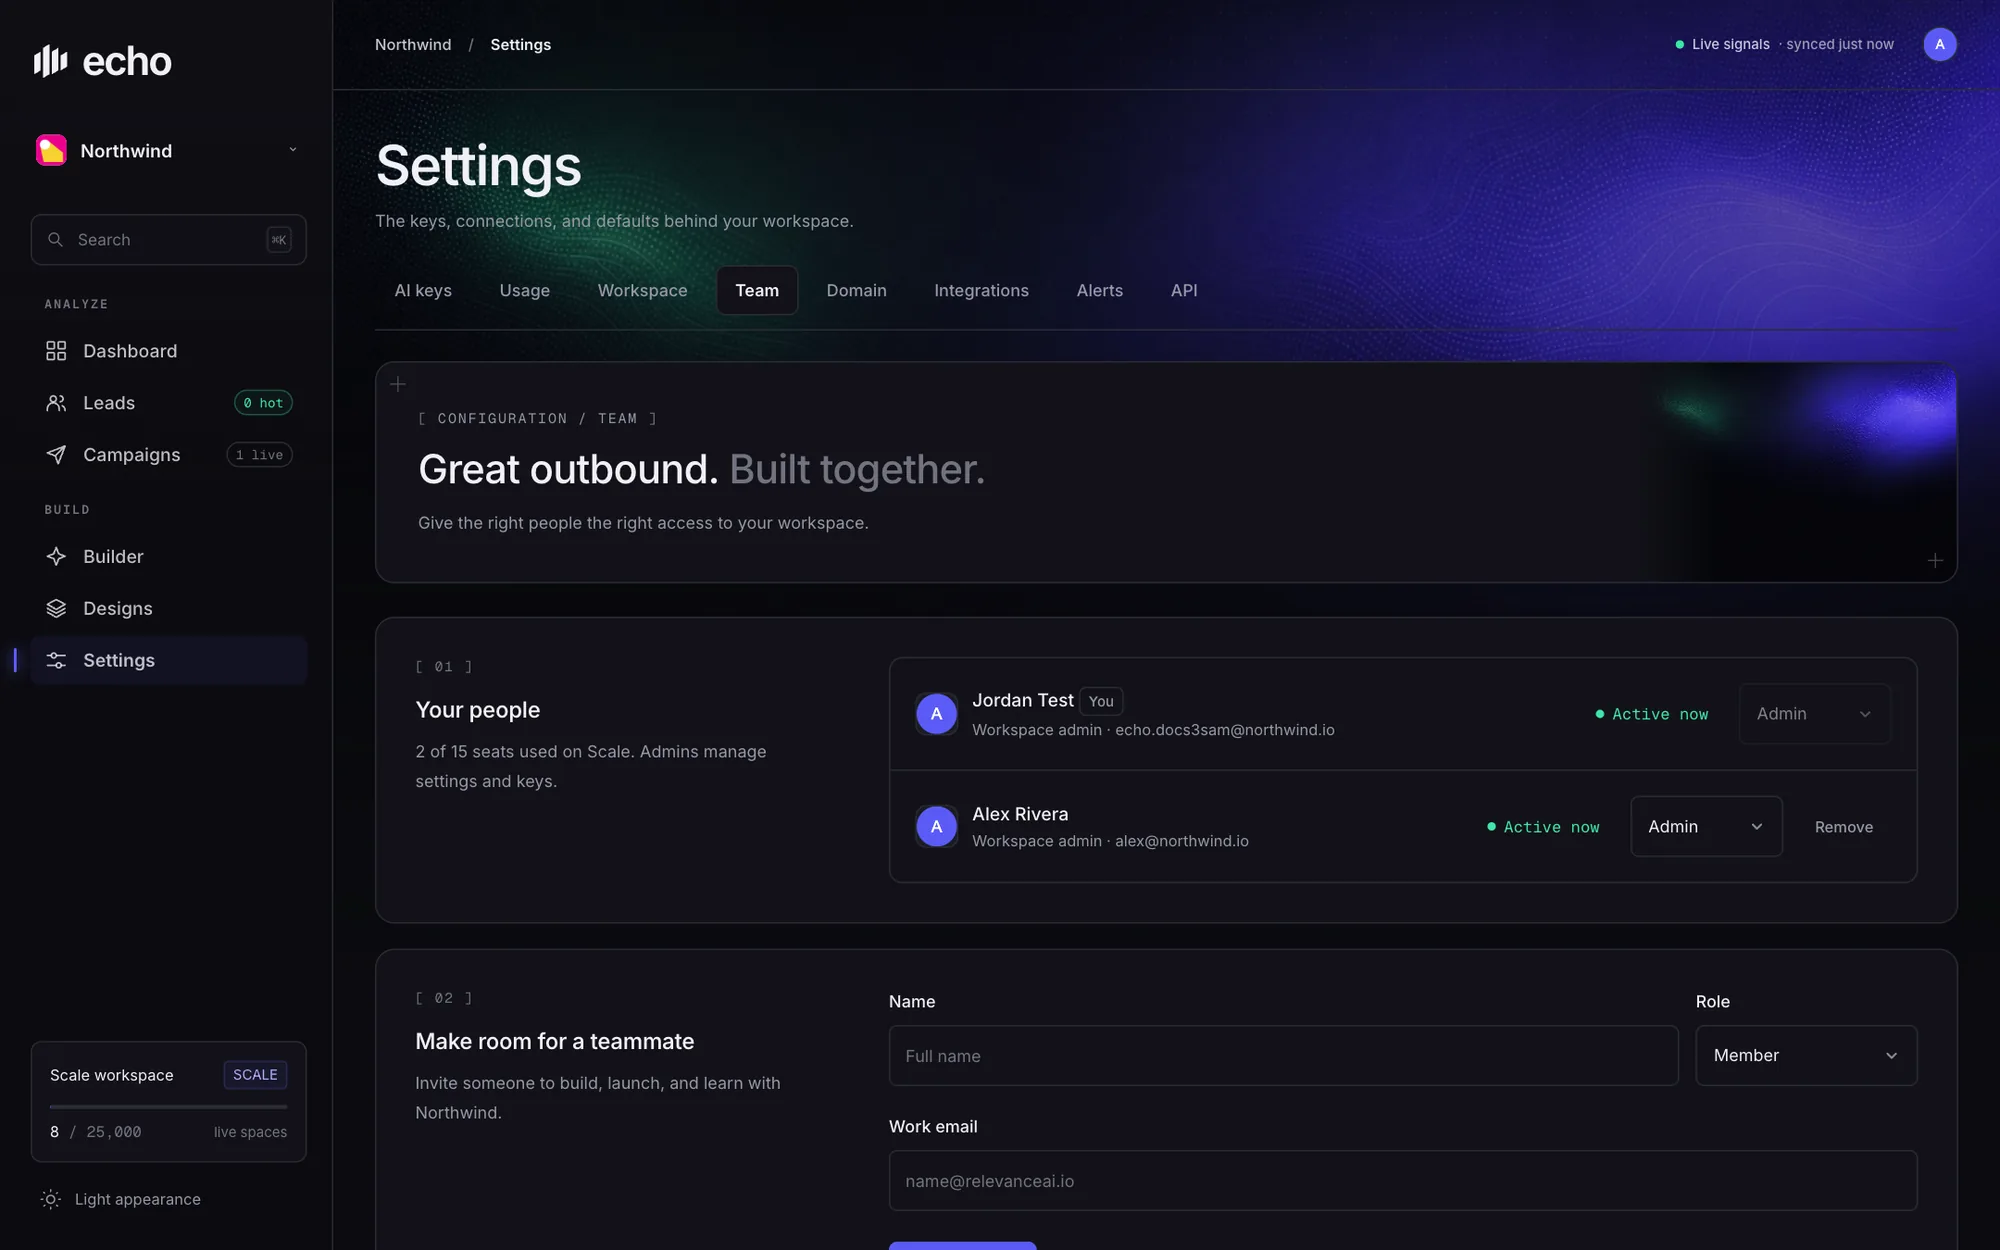Image resolution: width=2000 pixels, height=1250 pixels.
Task: Click Jordan Test's avatar
Action: pyautogui.click(x=936, y=714)
